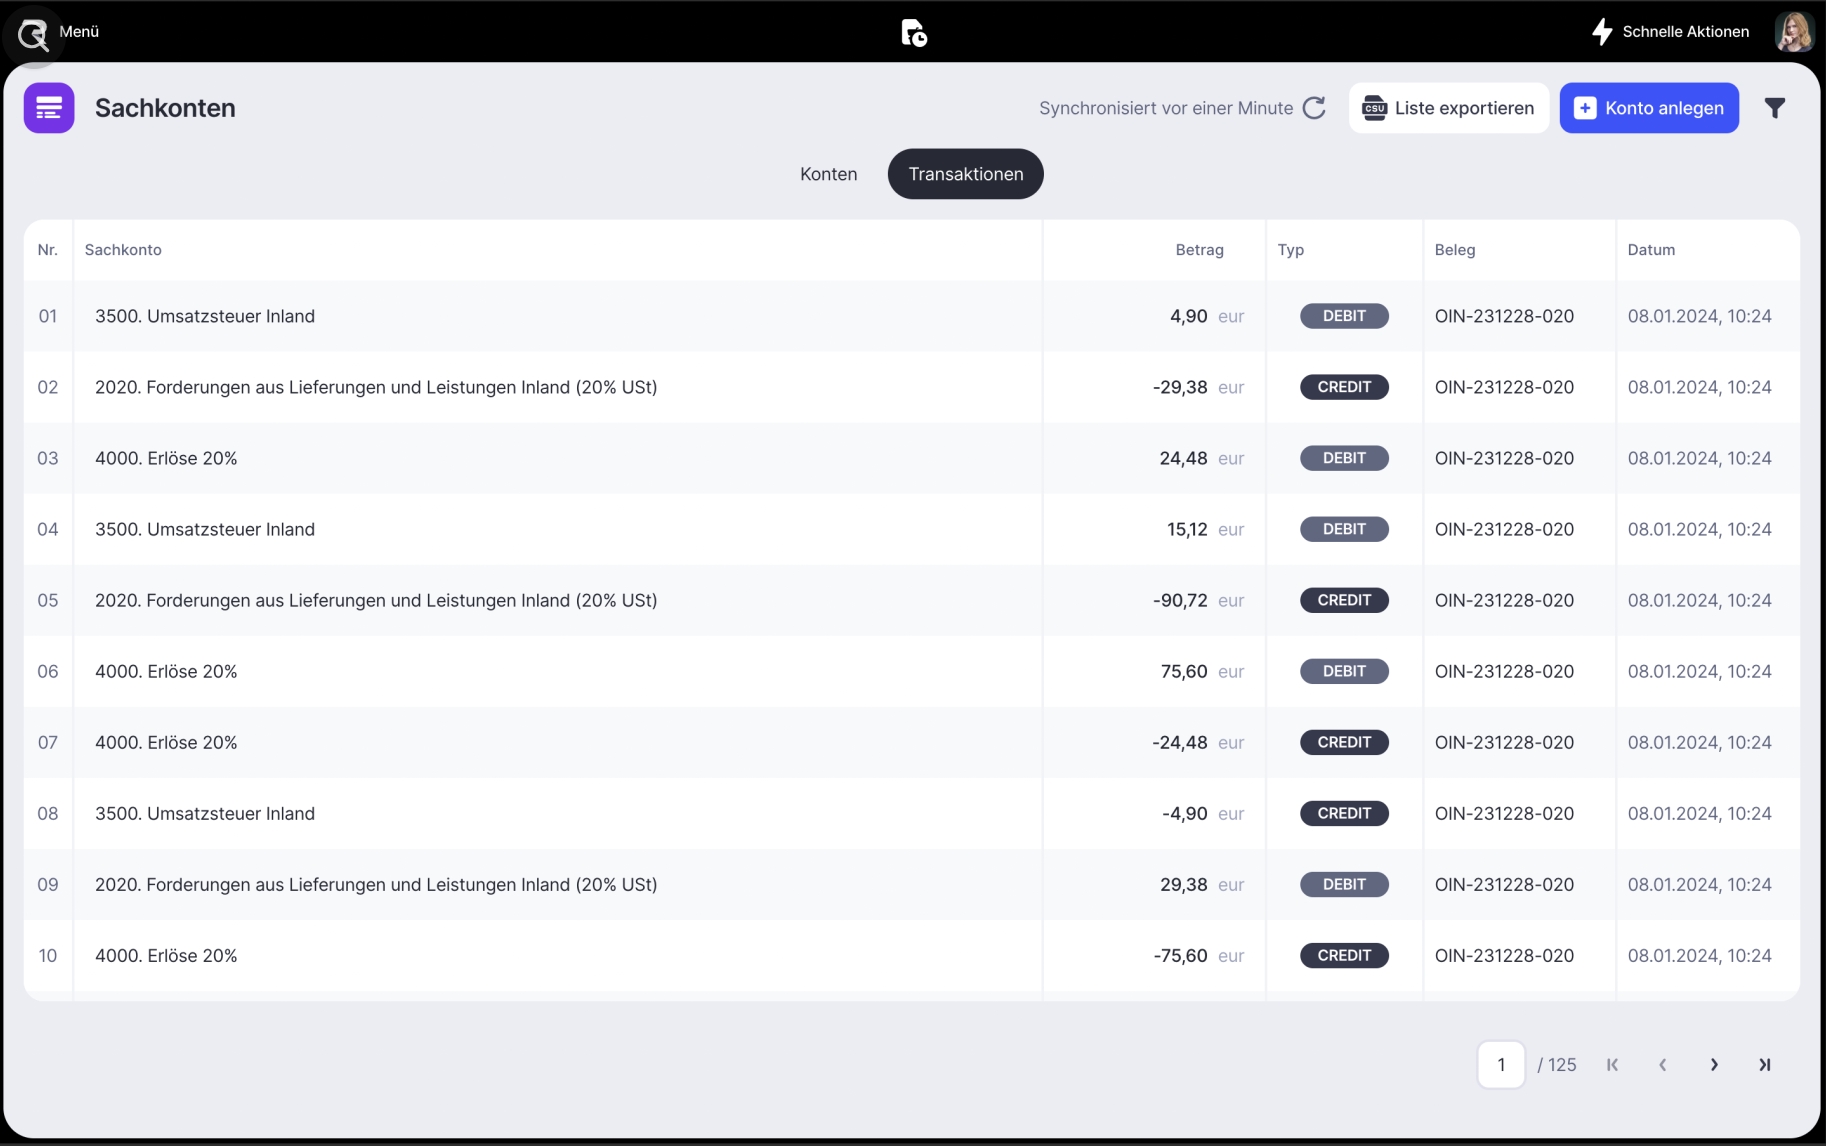Image resolution: width=1826 pixels, height=1146 pixels.
Task: Click the Datum column header
Action: pyautogui.click(x=1651, y=250)
